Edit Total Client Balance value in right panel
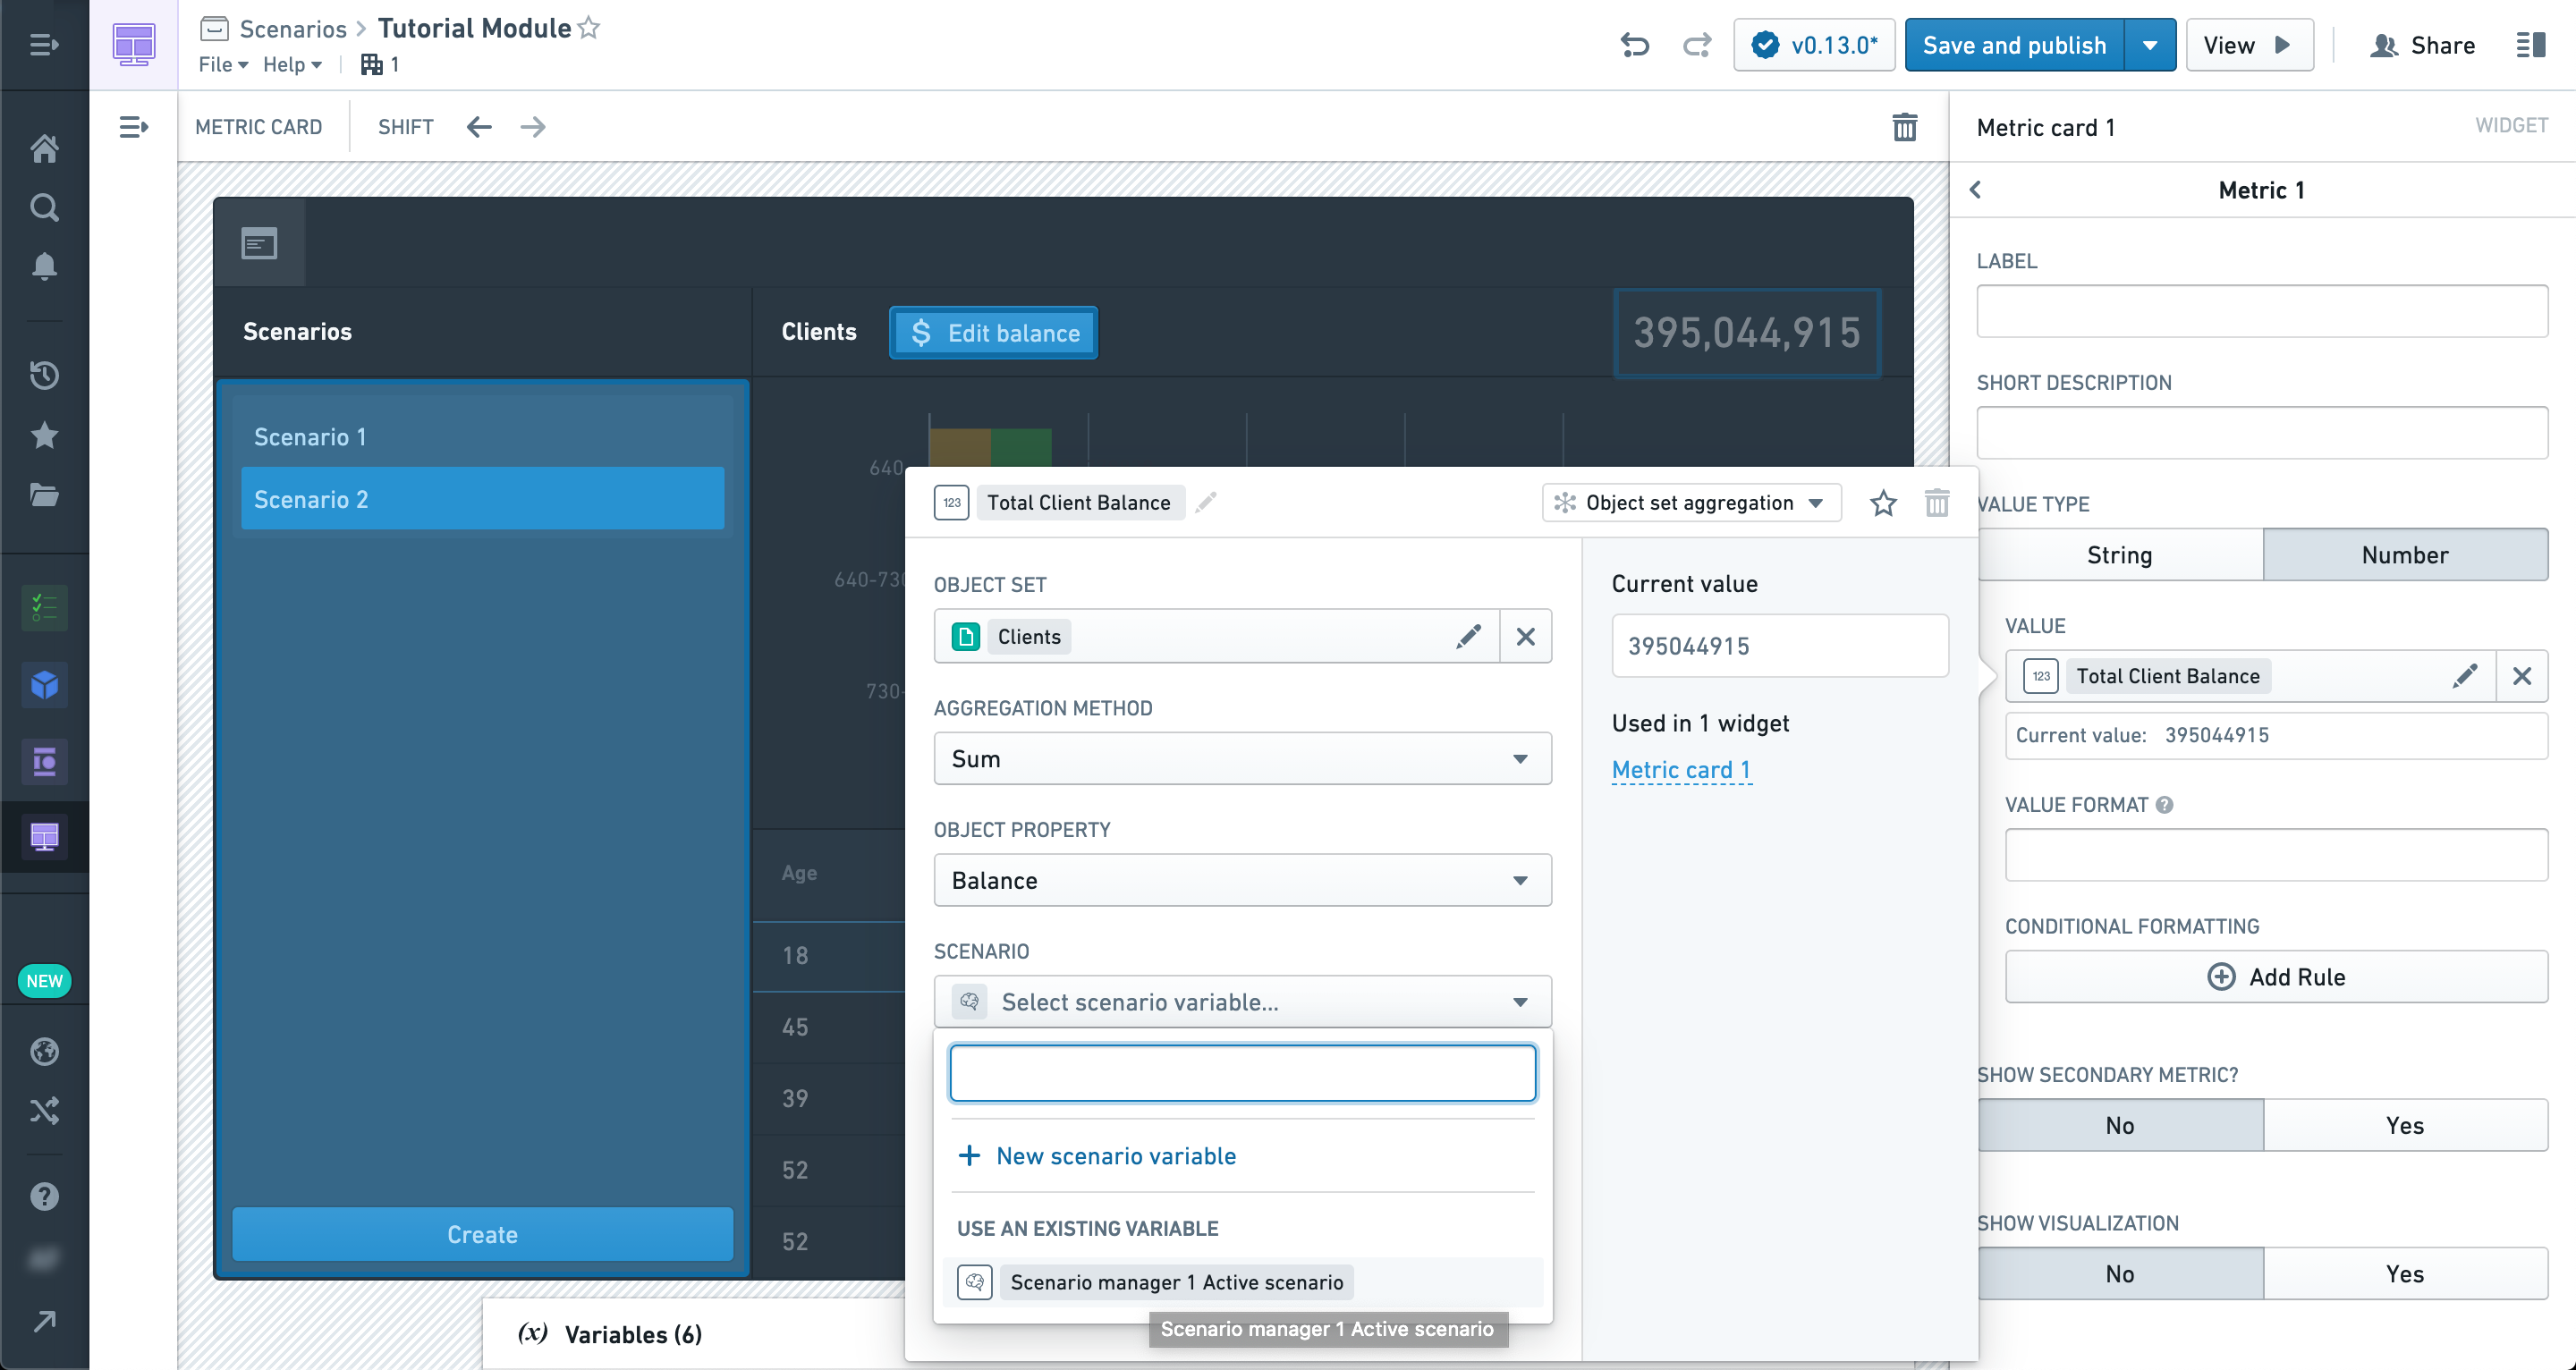The image size is (2576, 1370). [2465, 676]
